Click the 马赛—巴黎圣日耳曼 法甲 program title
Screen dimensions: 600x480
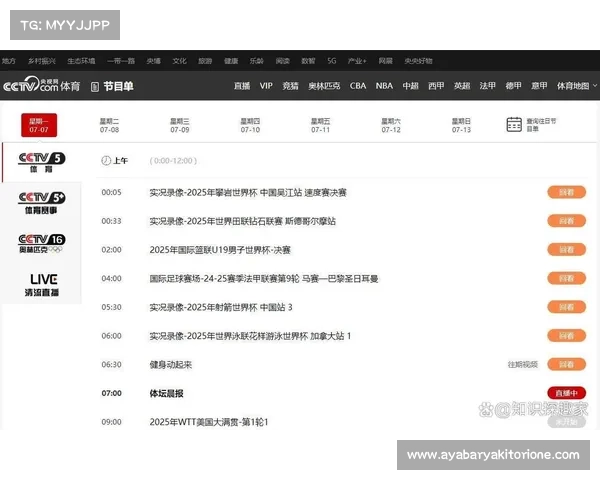tap(264, 278)
